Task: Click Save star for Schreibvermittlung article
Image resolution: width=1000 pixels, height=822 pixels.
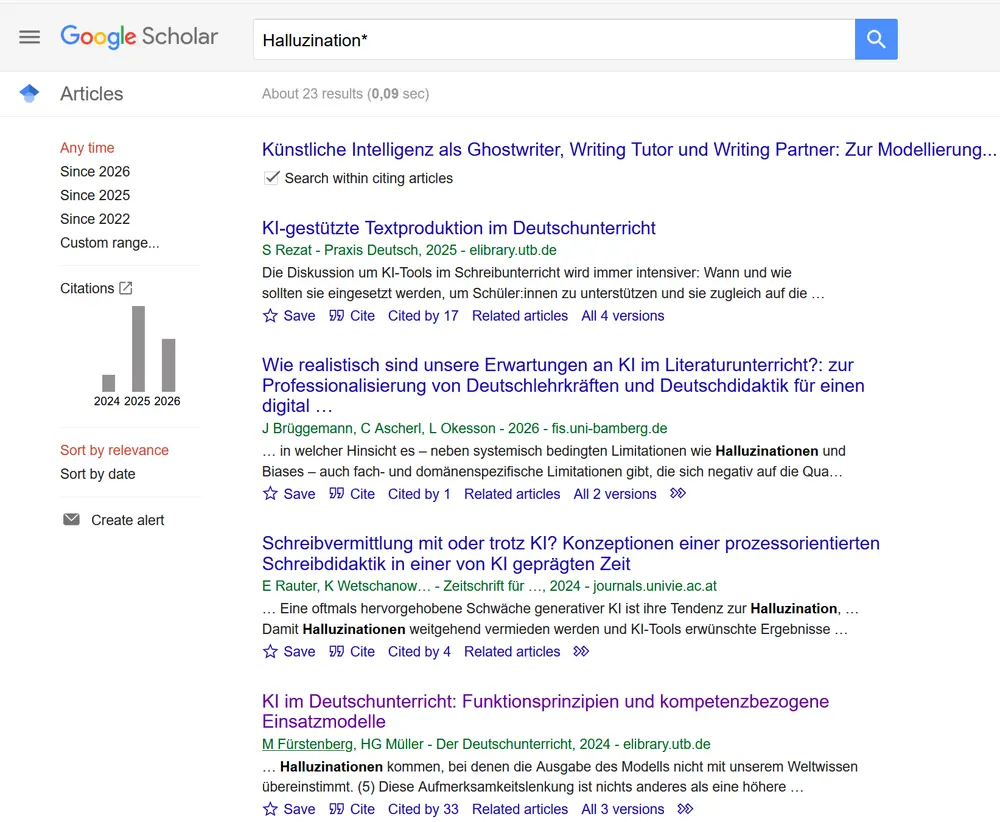Action: [x=270, y=651]
